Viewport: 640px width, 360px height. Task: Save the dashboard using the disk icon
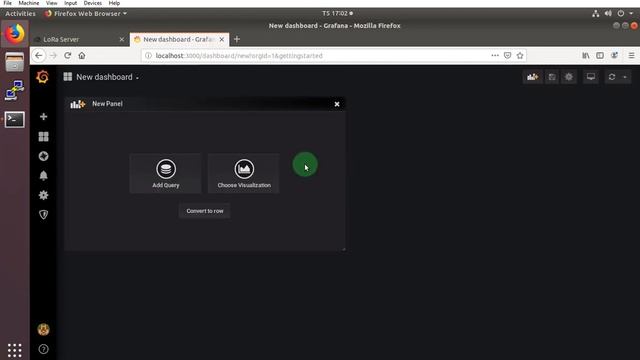552,77
